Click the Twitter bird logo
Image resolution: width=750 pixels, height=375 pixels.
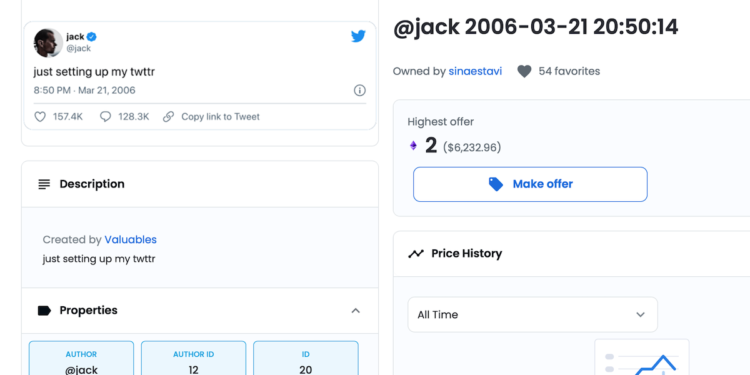[x=358, y=36]
